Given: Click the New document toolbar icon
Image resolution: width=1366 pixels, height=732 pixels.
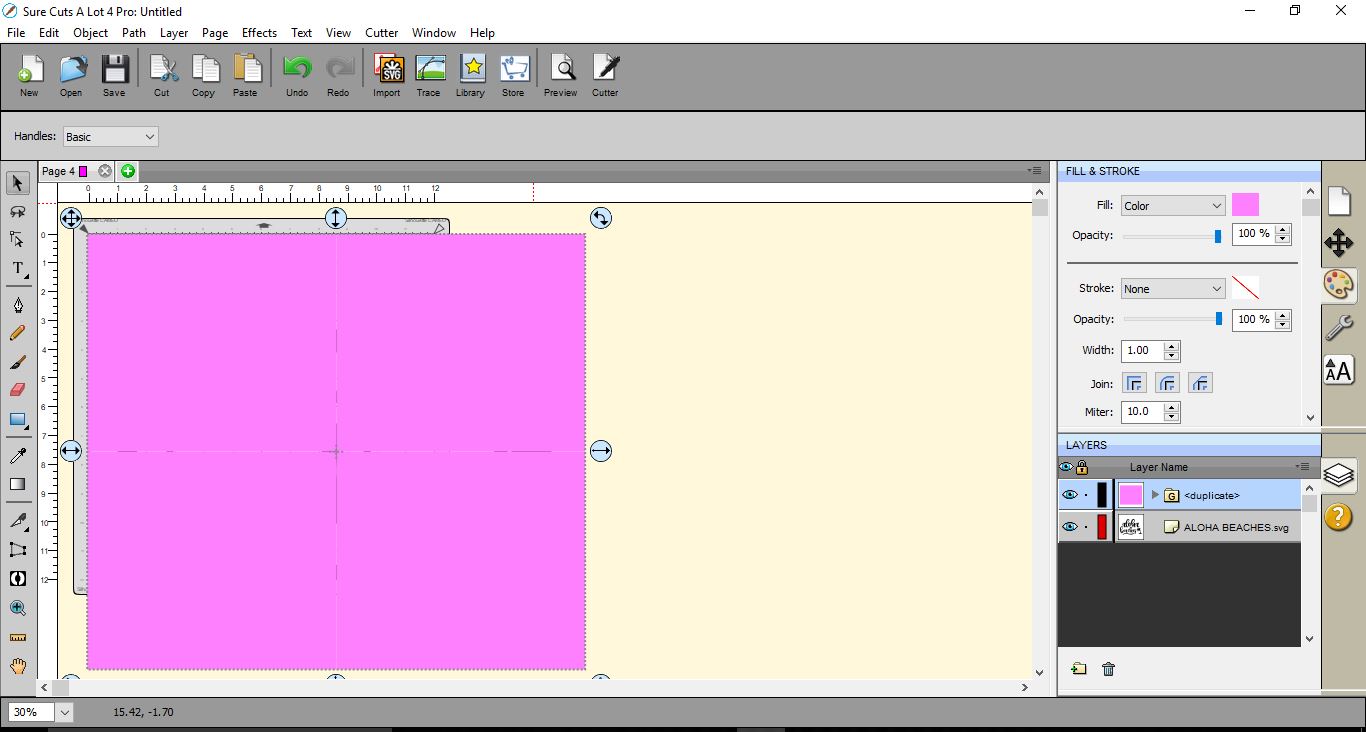Looking at the screenshot, I should coord(29,76).
